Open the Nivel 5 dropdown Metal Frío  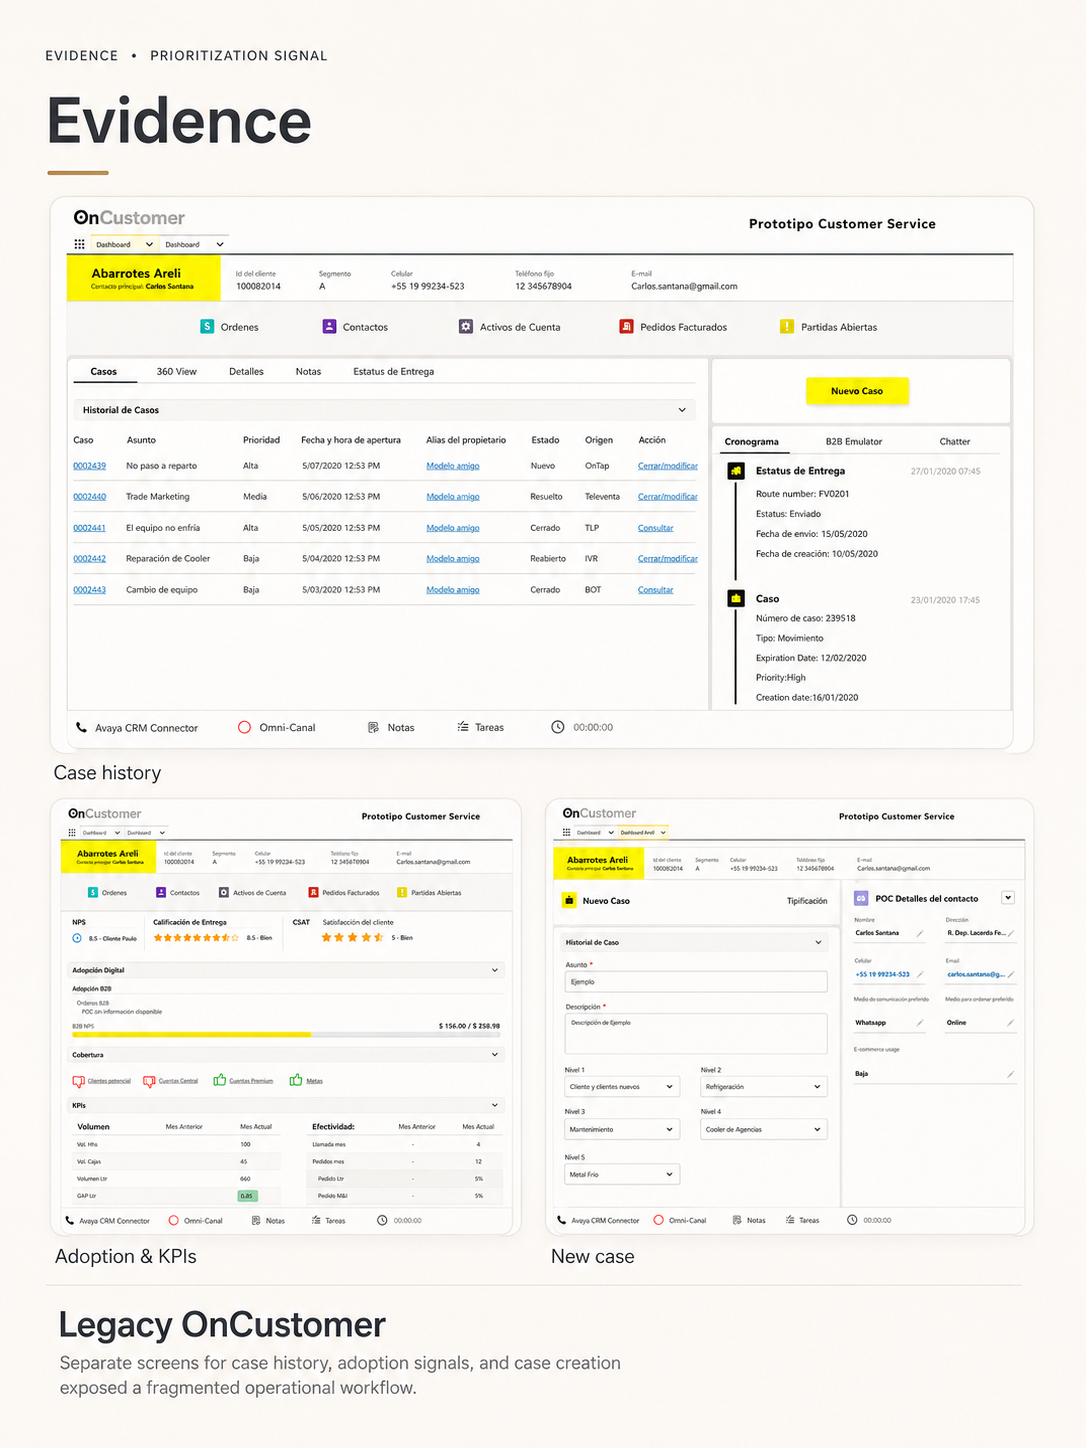(x=622, y=1174)
